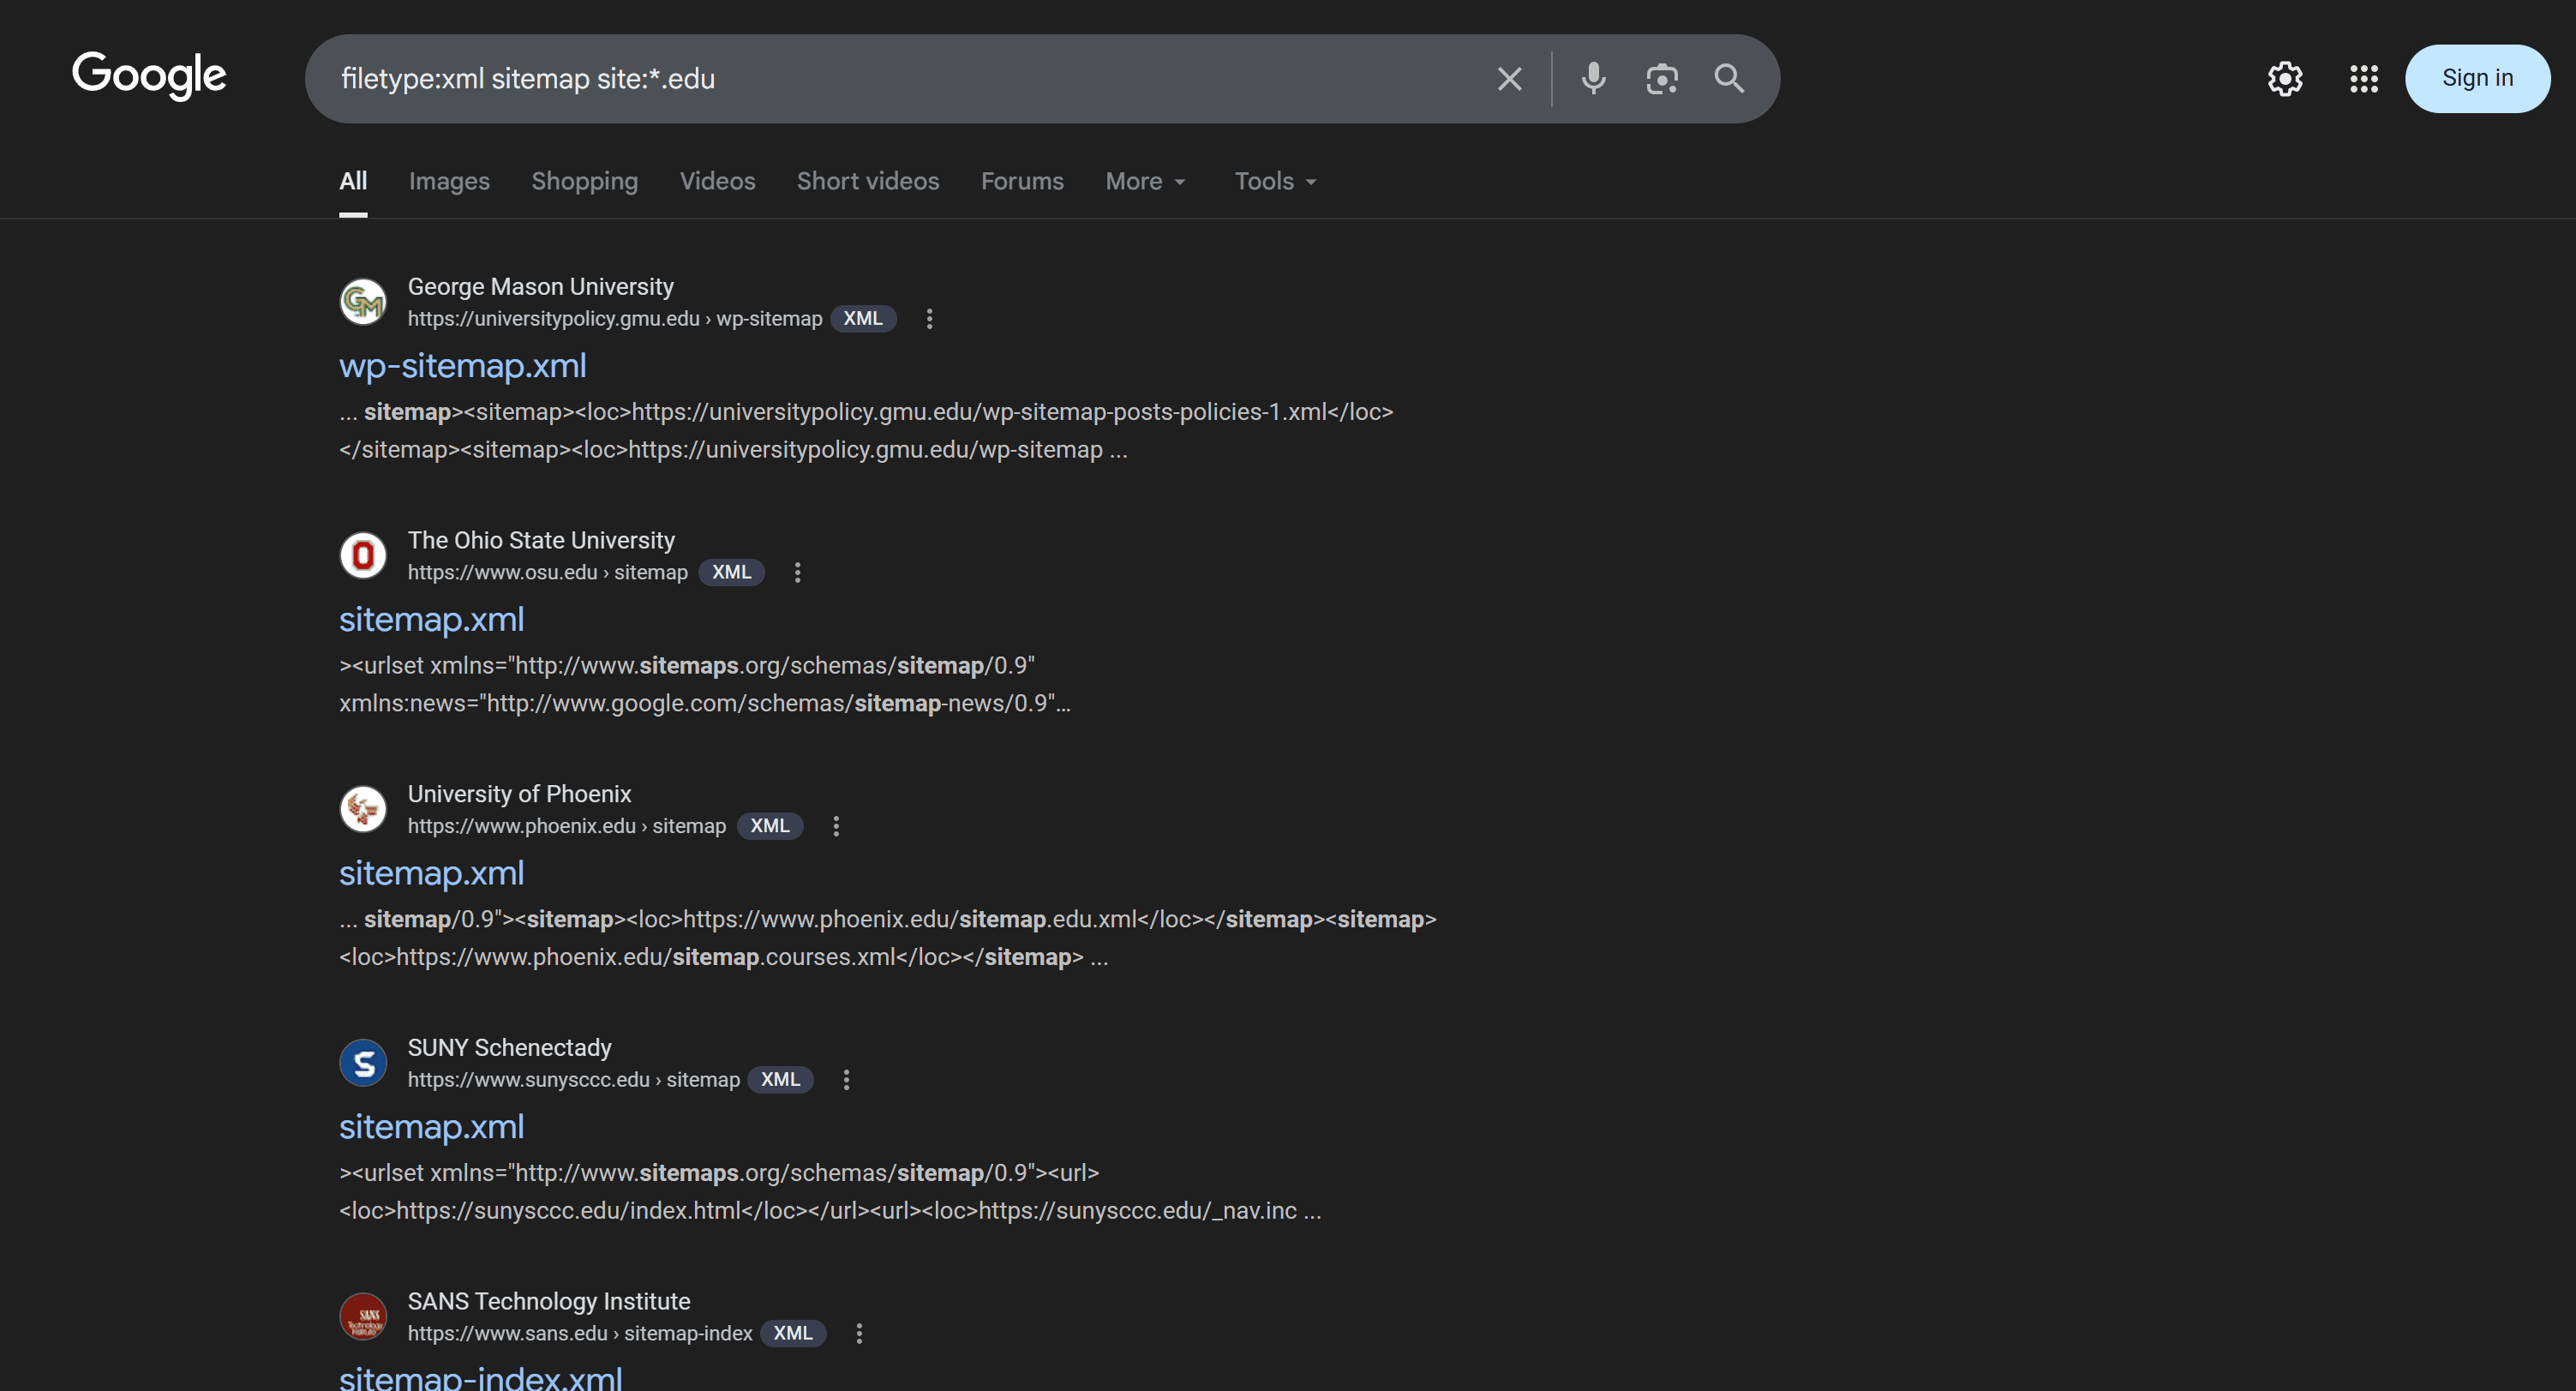Clear the search query with the X icon
This screenshot has height=1391, width=2576.
coord(1509,78)
